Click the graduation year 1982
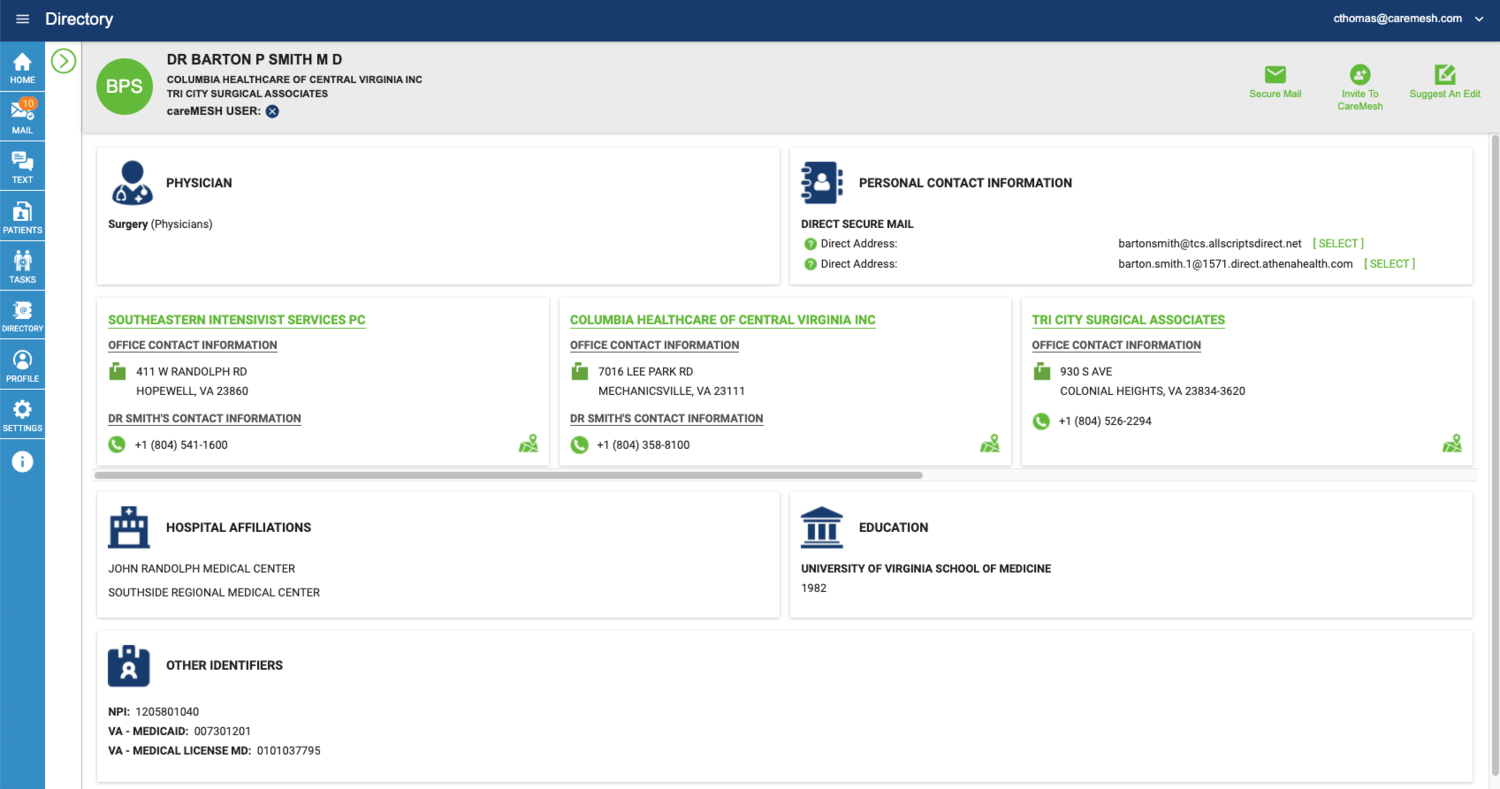 click(814, 588)
